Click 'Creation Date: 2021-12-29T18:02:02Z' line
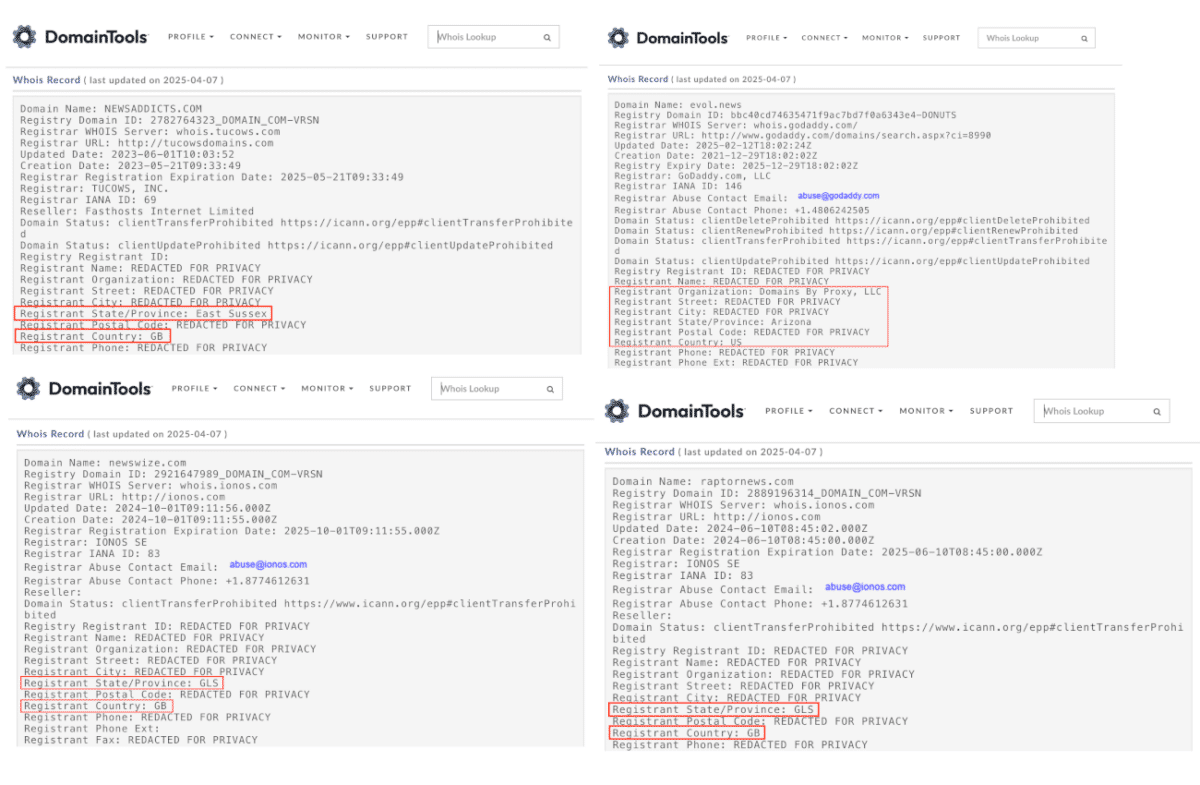 (714, 156)
